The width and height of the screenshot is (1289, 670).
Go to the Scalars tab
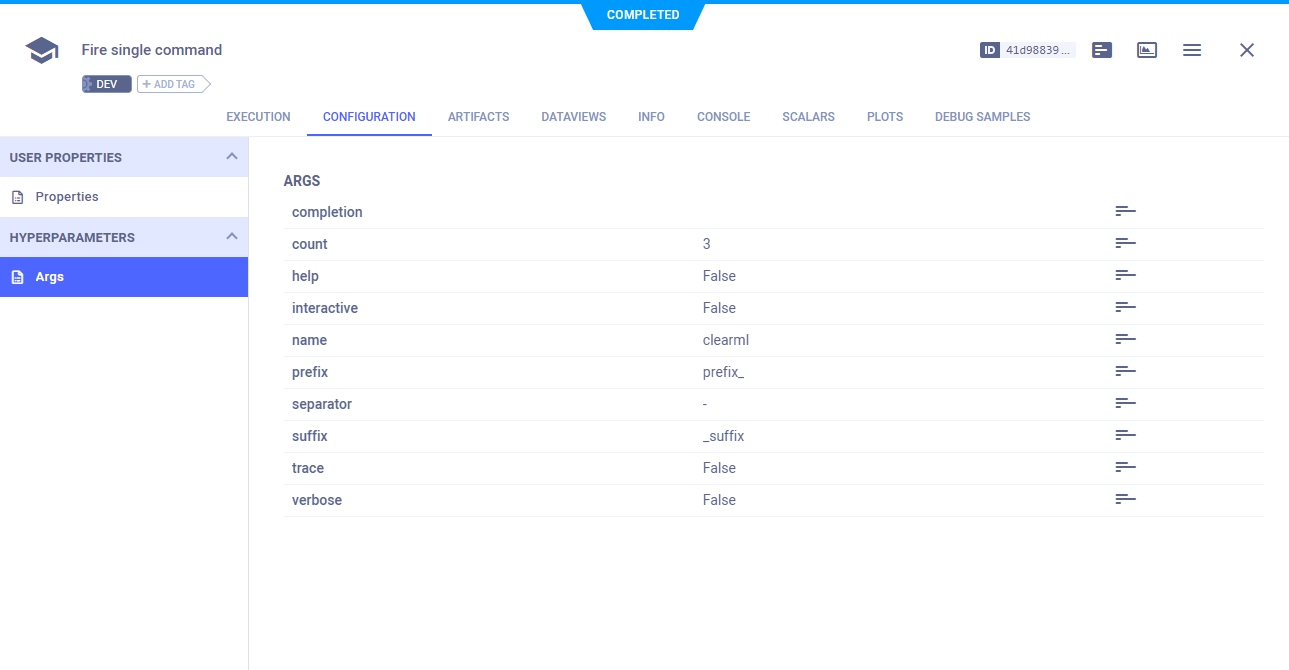[808, 117]
